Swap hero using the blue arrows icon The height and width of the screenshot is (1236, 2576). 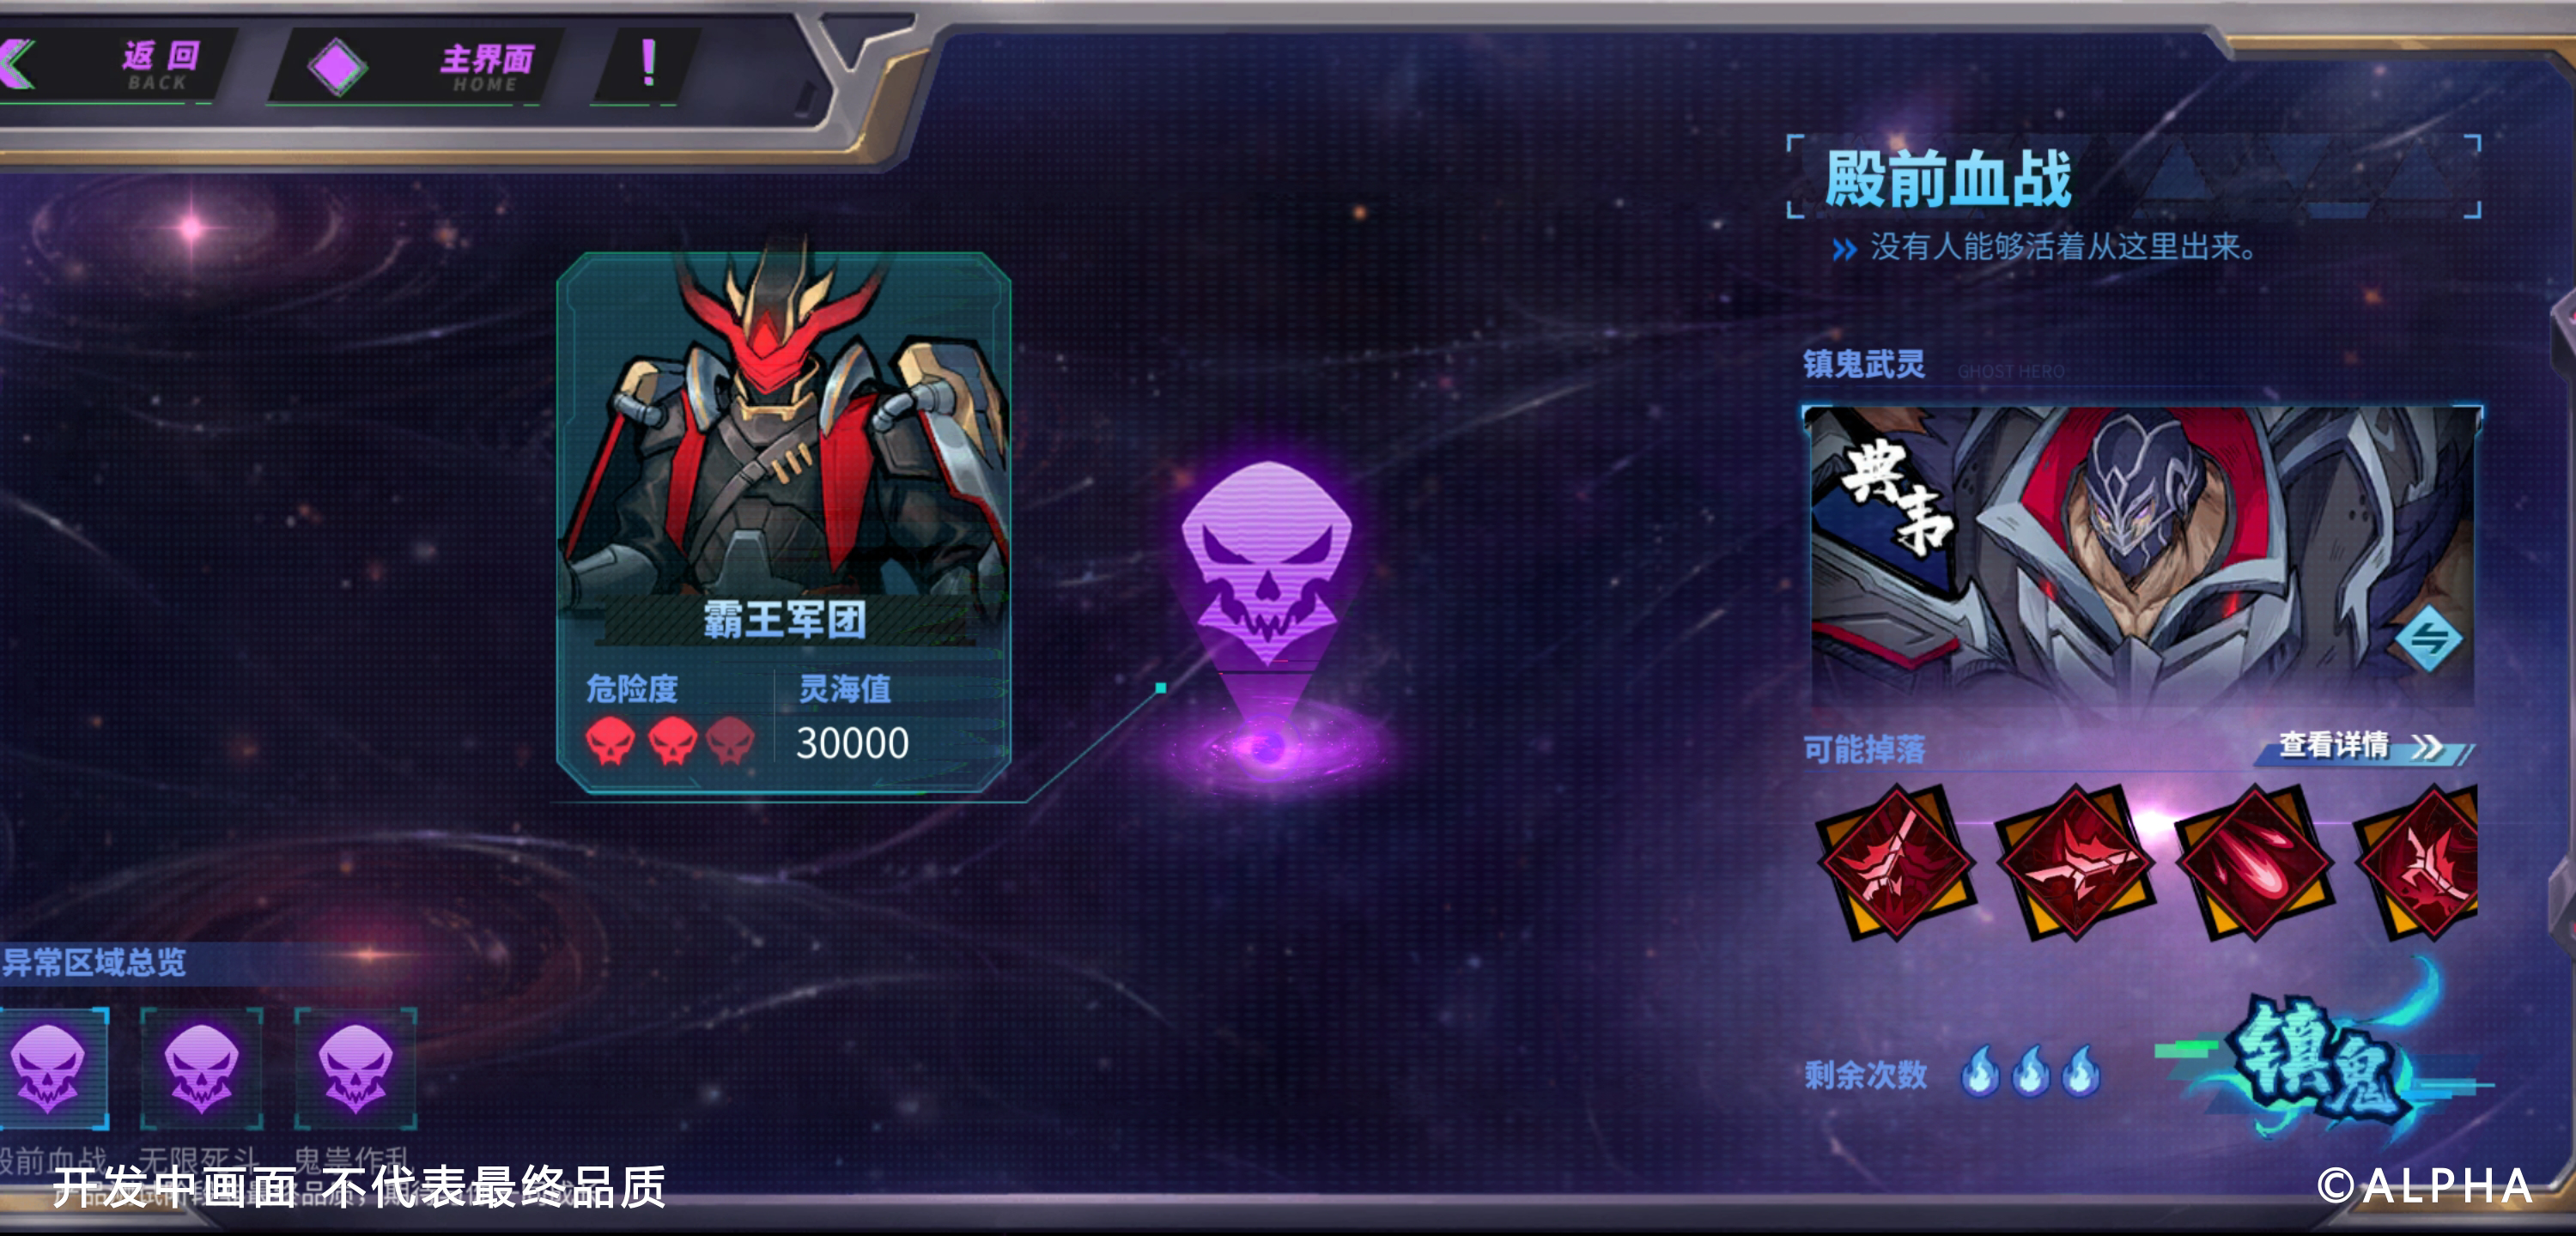pos(2429,639)
